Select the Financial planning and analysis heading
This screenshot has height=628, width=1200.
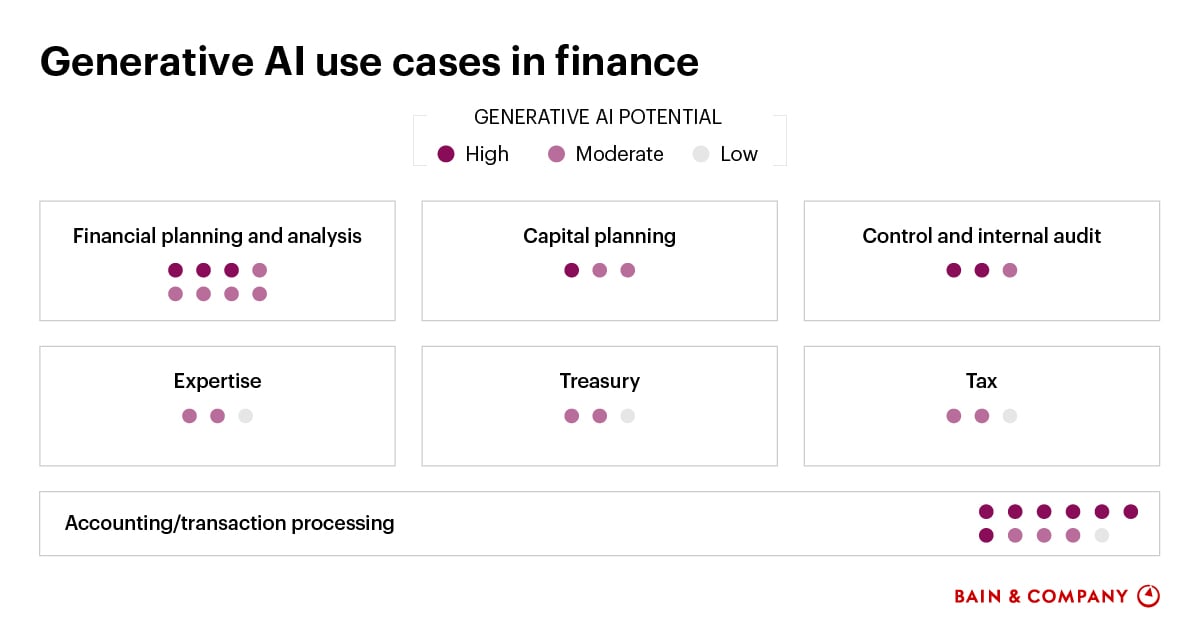(x=217, y=237)
